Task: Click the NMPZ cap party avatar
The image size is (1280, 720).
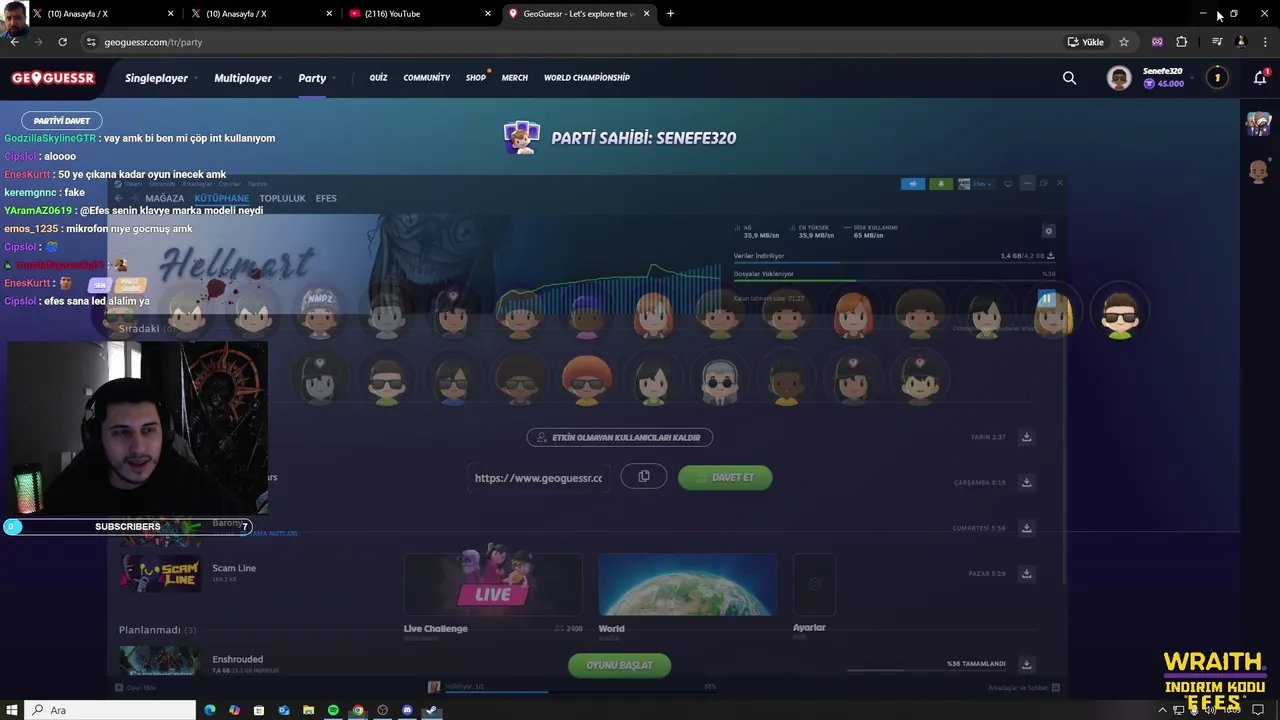Action: (319, 312)
